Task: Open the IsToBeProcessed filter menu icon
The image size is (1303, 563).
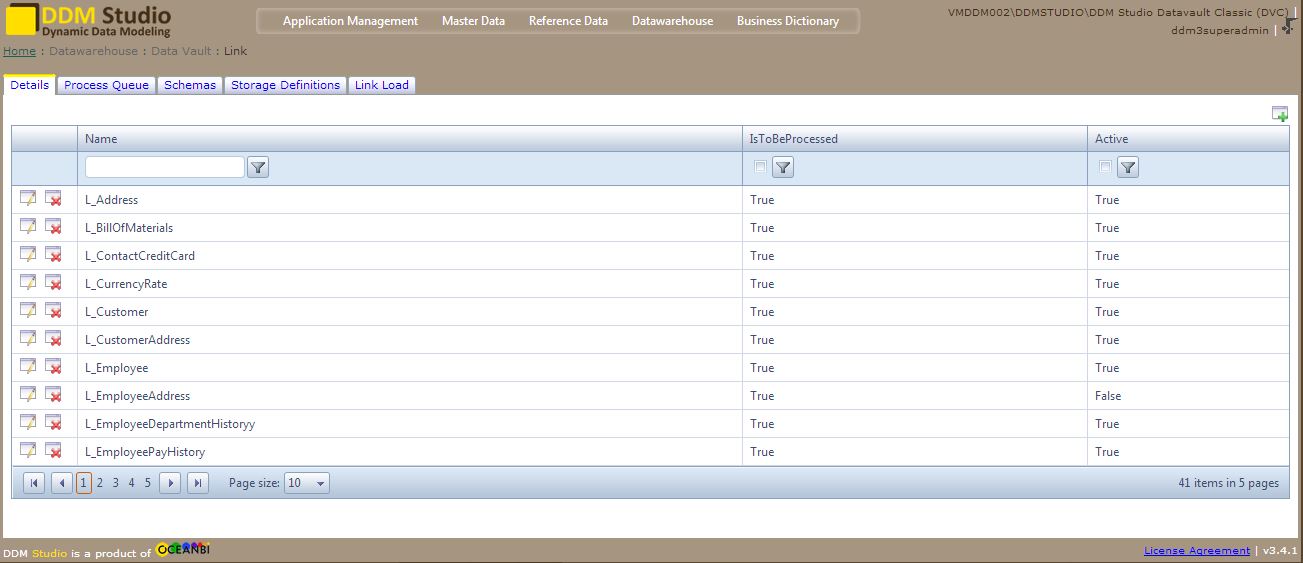Action: (783, 168)
